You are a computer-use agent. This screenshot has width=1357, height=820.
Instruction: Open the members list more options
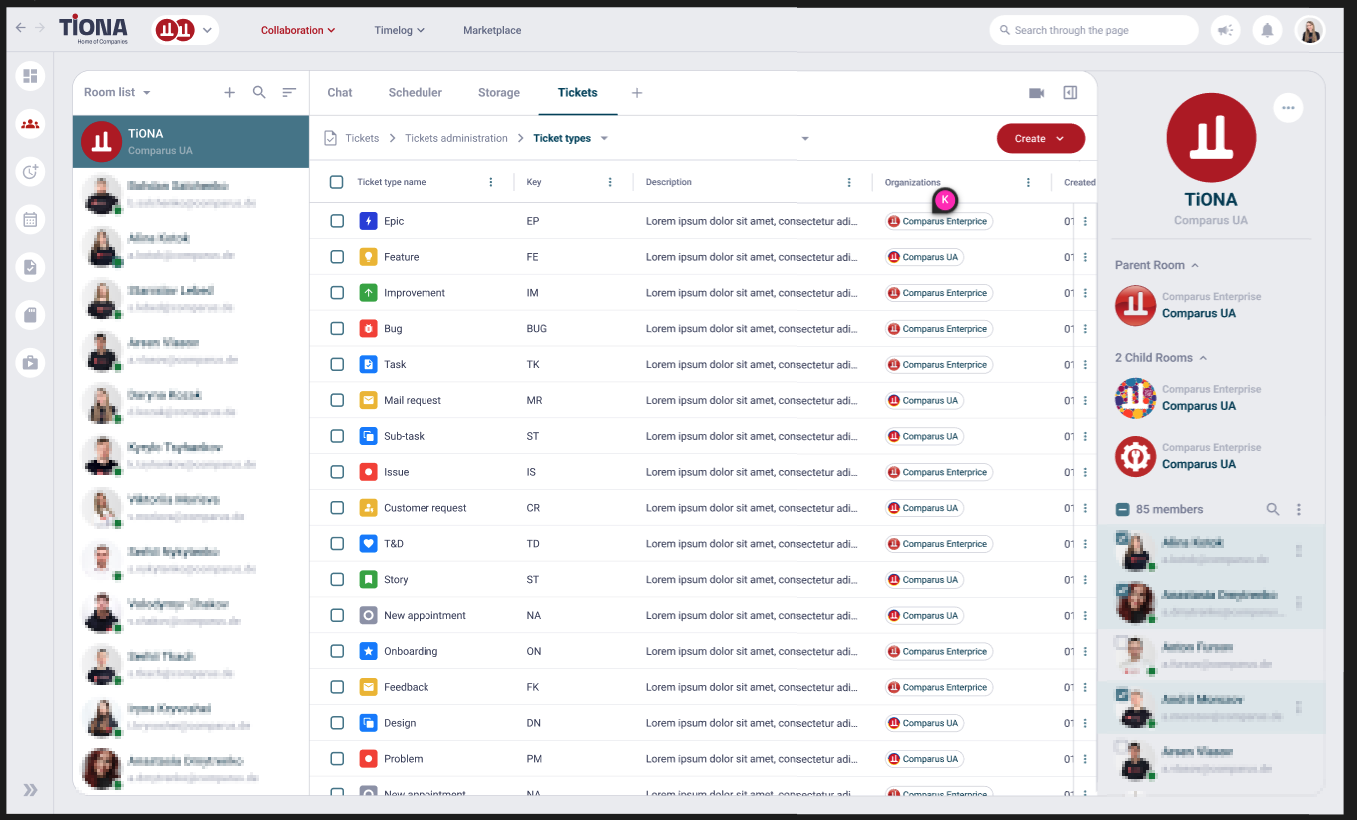[x=1299, y=509]
